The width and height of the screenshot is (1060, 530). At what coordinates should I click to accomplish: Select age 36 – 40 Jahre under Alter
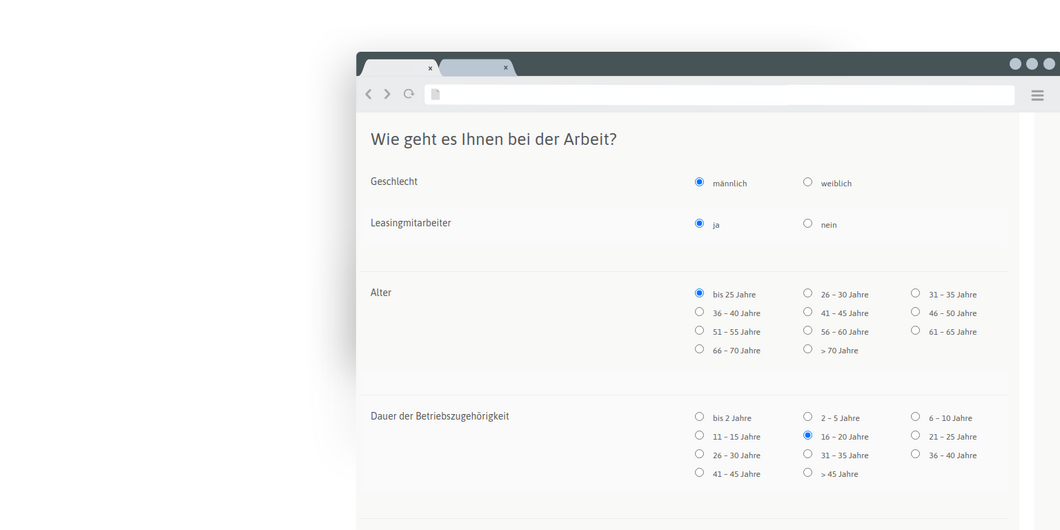699,312
